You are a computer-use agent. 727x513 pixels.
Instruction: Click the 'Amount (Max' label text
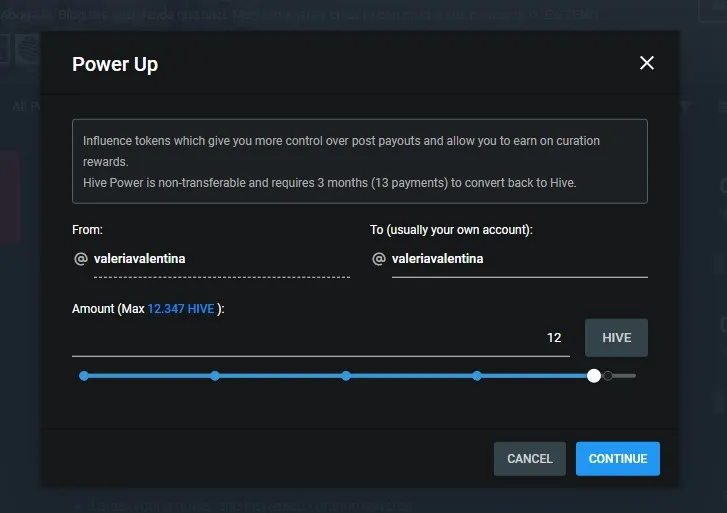click(x=108, y=309)
